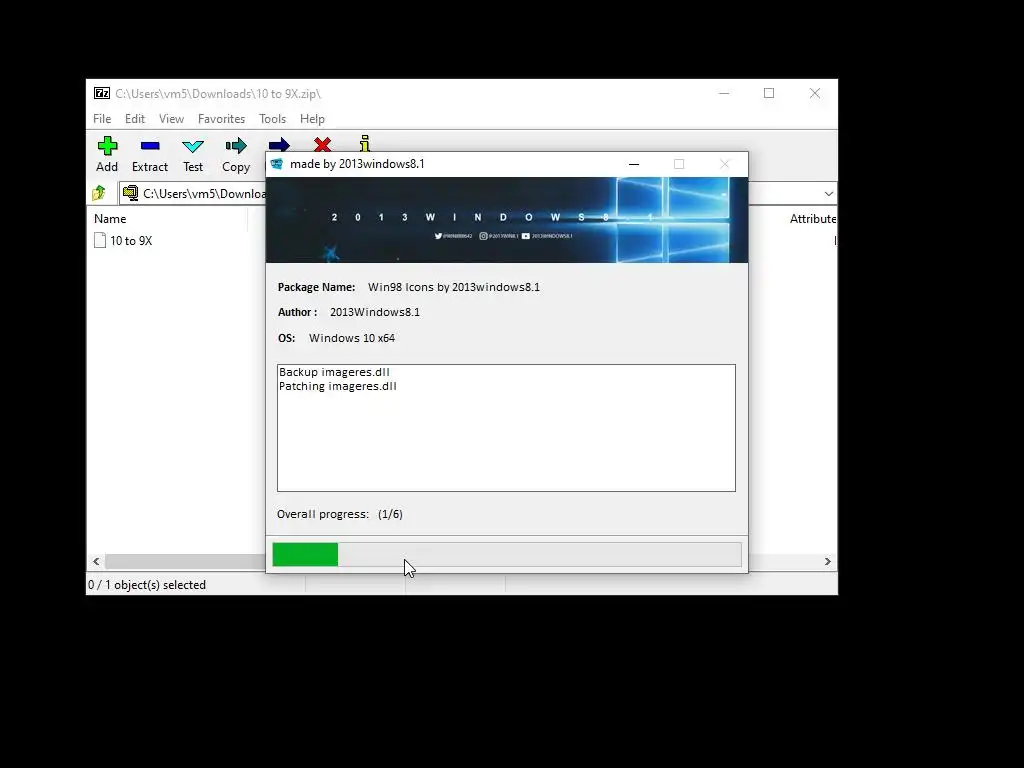
Task: Open the View menu
Action: [171, 119]
